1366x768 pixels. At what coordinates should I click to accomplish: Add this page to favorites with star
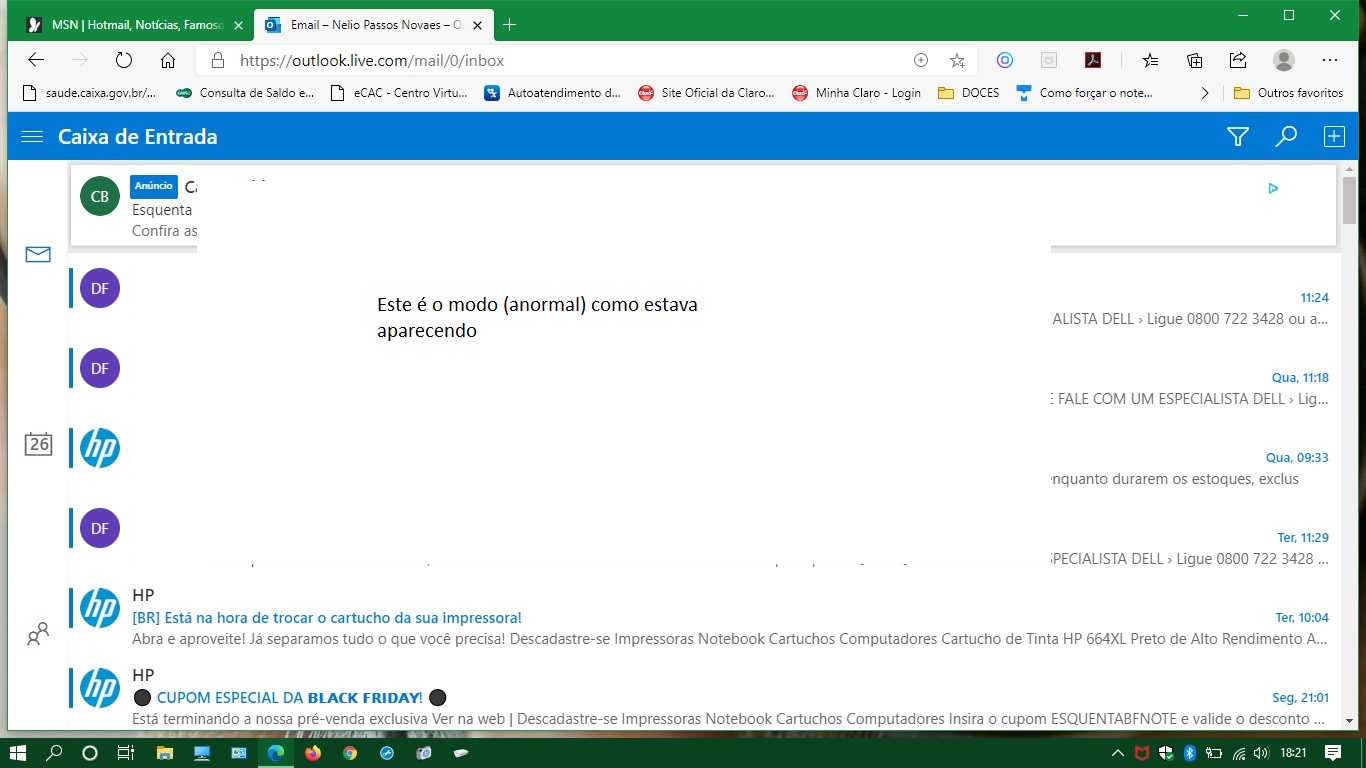(957, 60)
